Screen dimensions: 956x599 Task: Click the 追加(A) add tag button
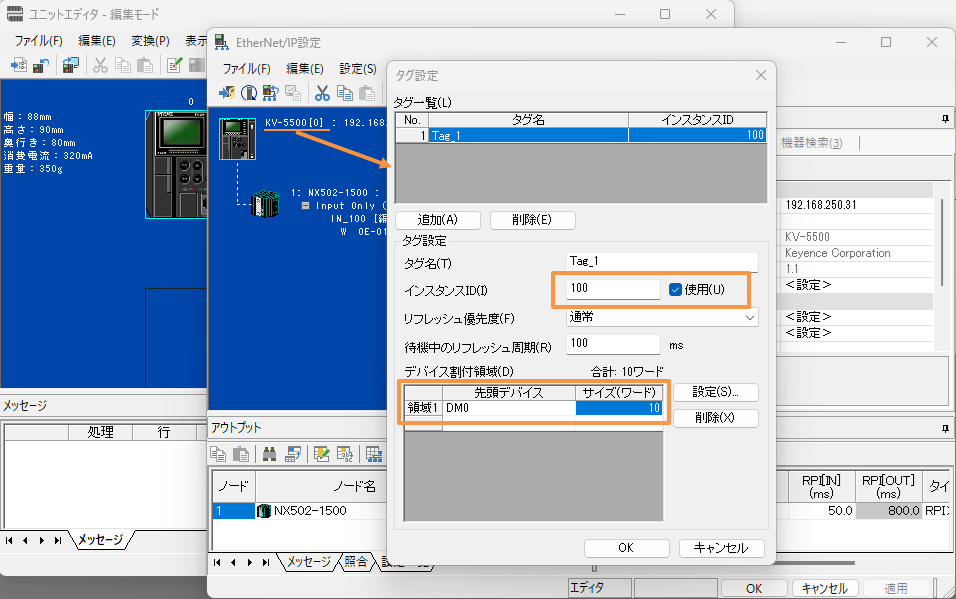(x=438, y=220)
